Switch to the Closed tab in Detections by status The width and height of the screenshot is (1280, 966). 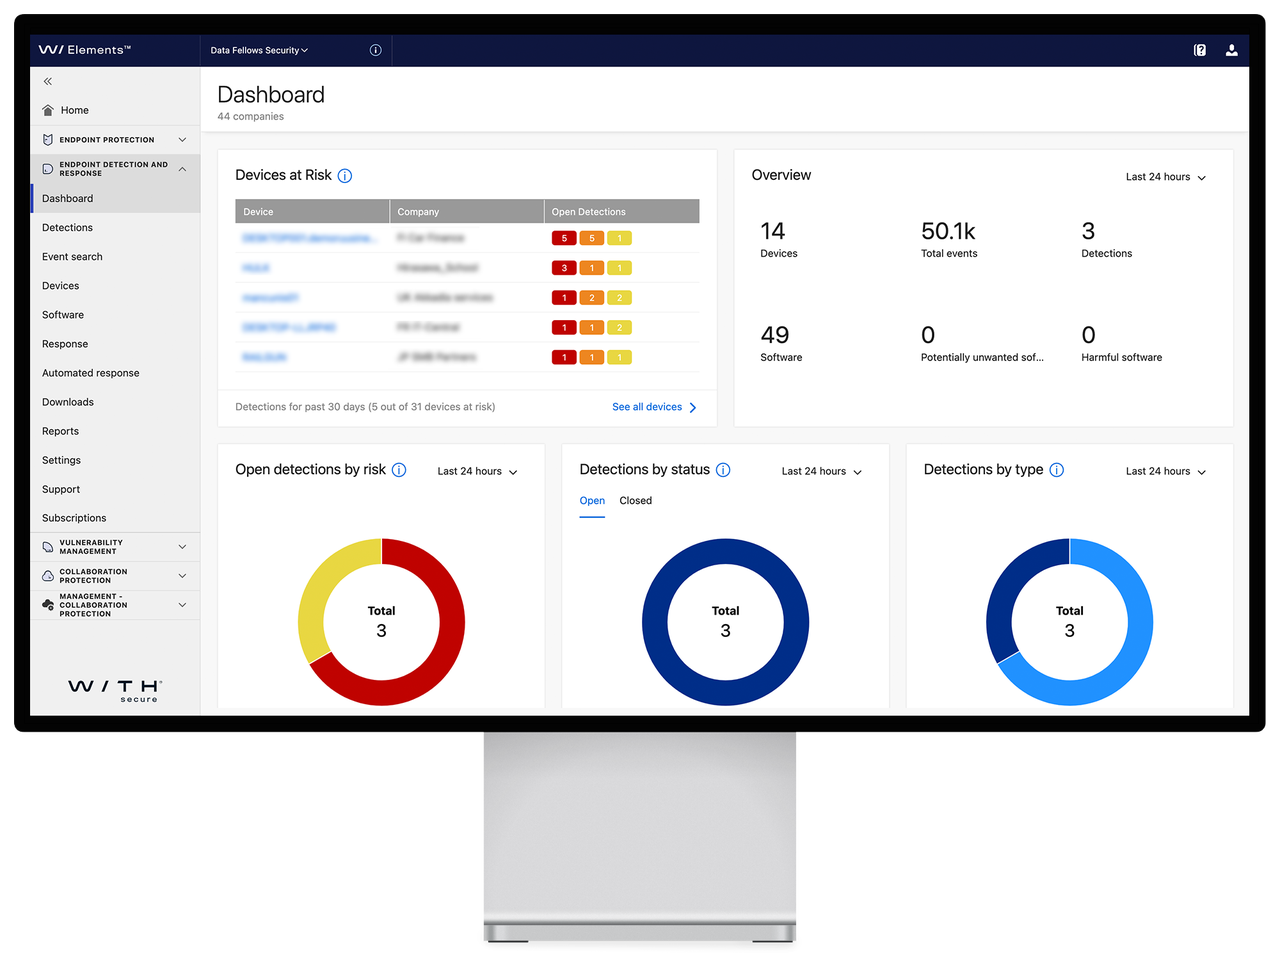(x=635, y=500)
